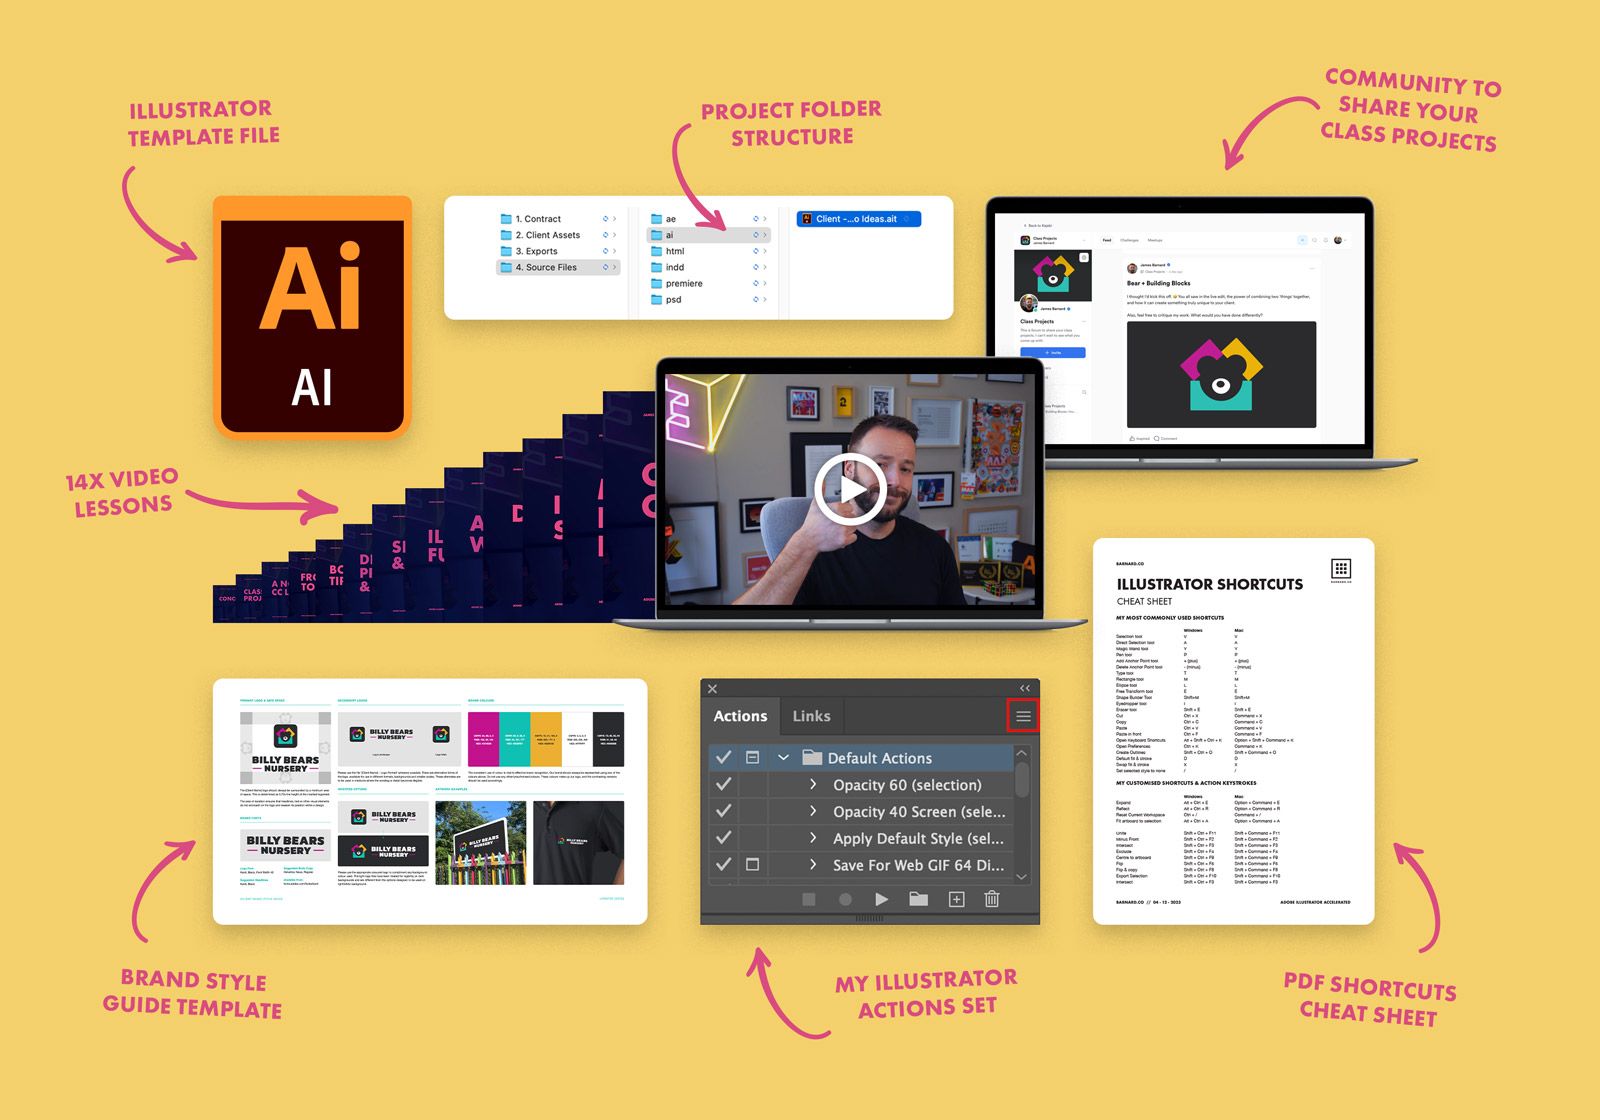Select the Default Actions set row
Screen dimensions: 1600x1120
(861, 758)
